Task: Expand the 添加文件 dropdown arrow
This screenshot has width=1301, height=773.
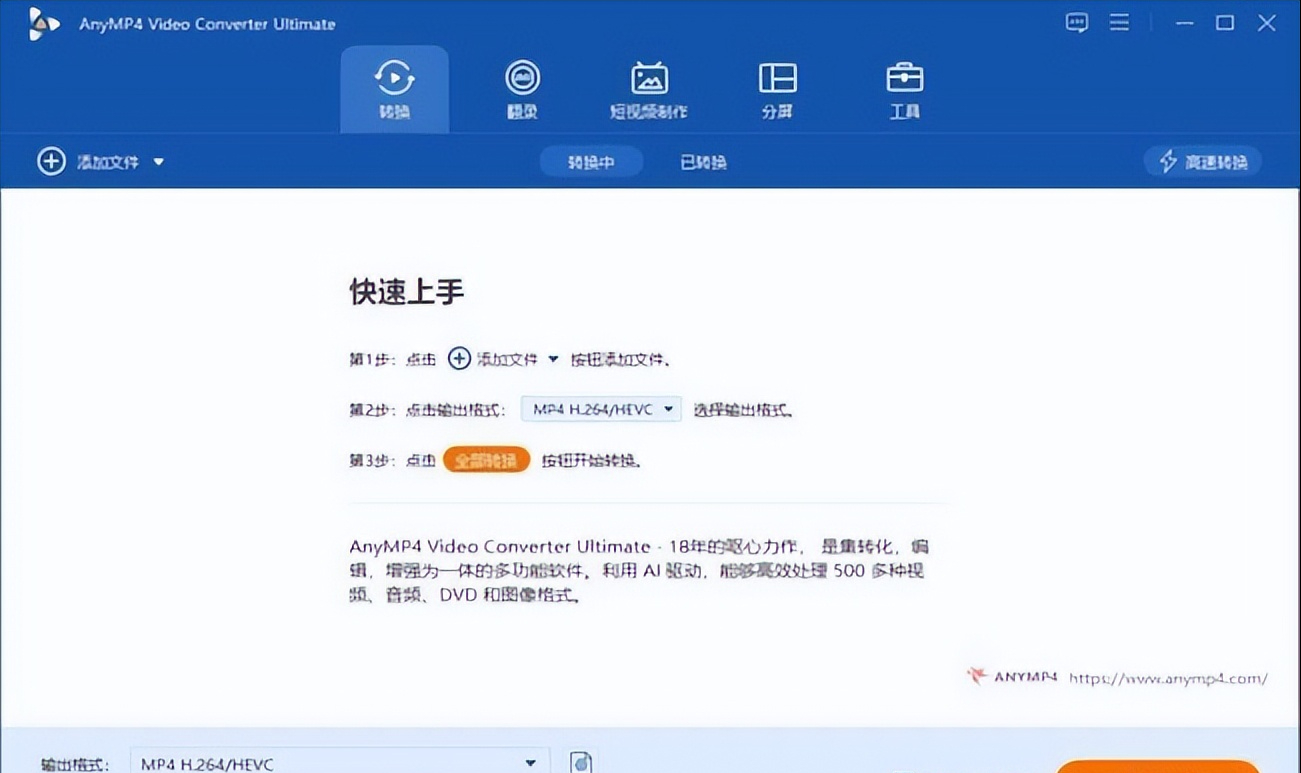Action: [160, 161]
